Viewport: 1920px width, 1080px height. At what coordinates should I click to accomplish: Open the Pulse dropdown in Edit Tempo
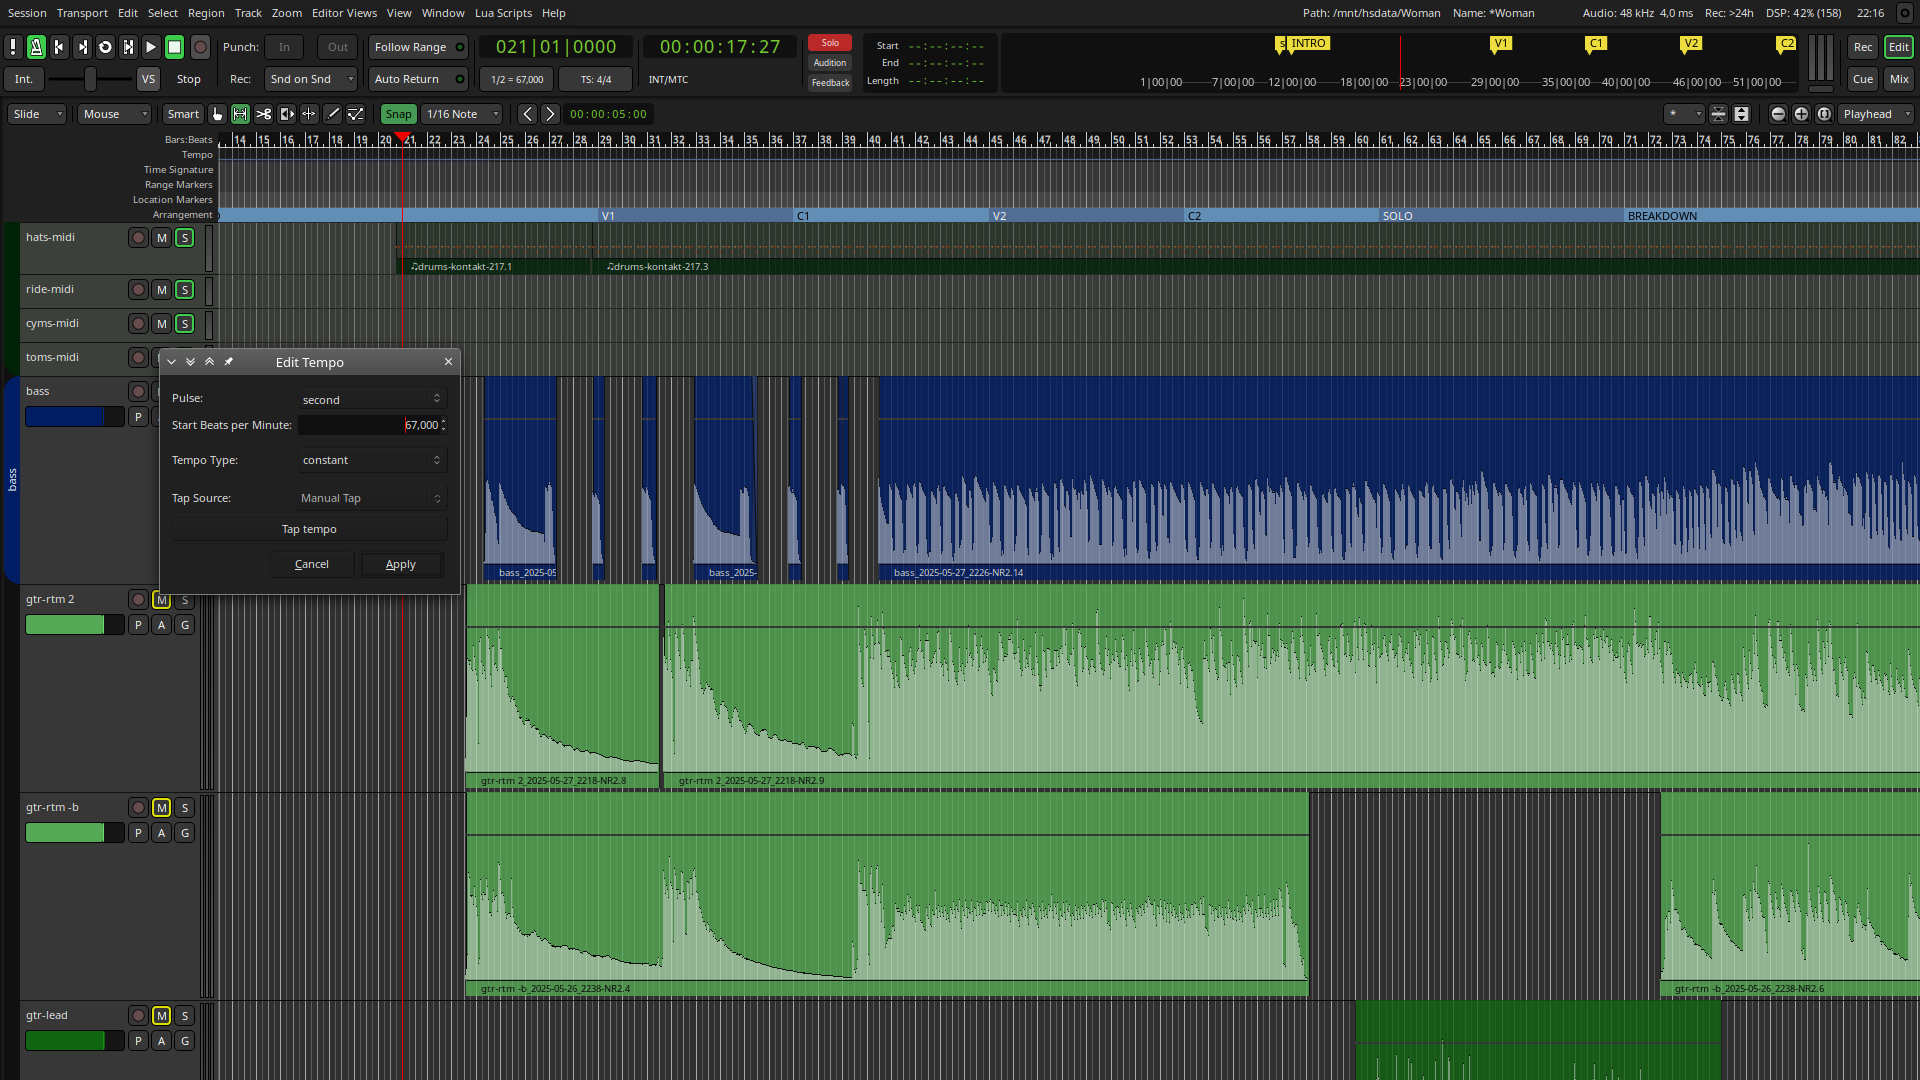pyautogui.click(x=371, y=399)
